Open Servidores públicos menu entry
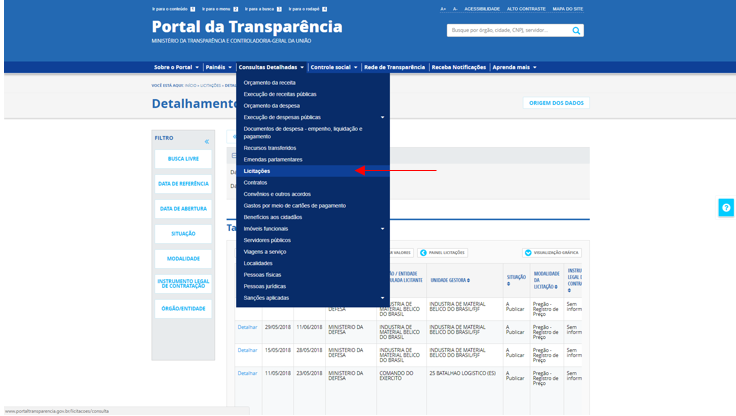Image resolution: width=736 pixels, height=416 pixels. (x=267, y=240)
